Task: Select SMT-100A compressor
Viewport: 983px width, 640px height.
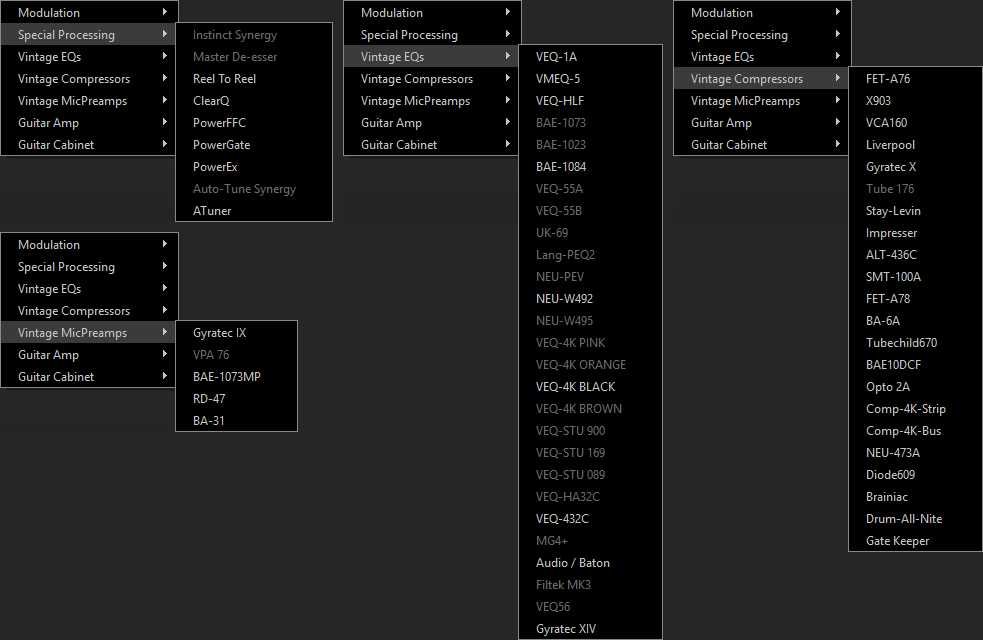Action: (x=915, y=277)
